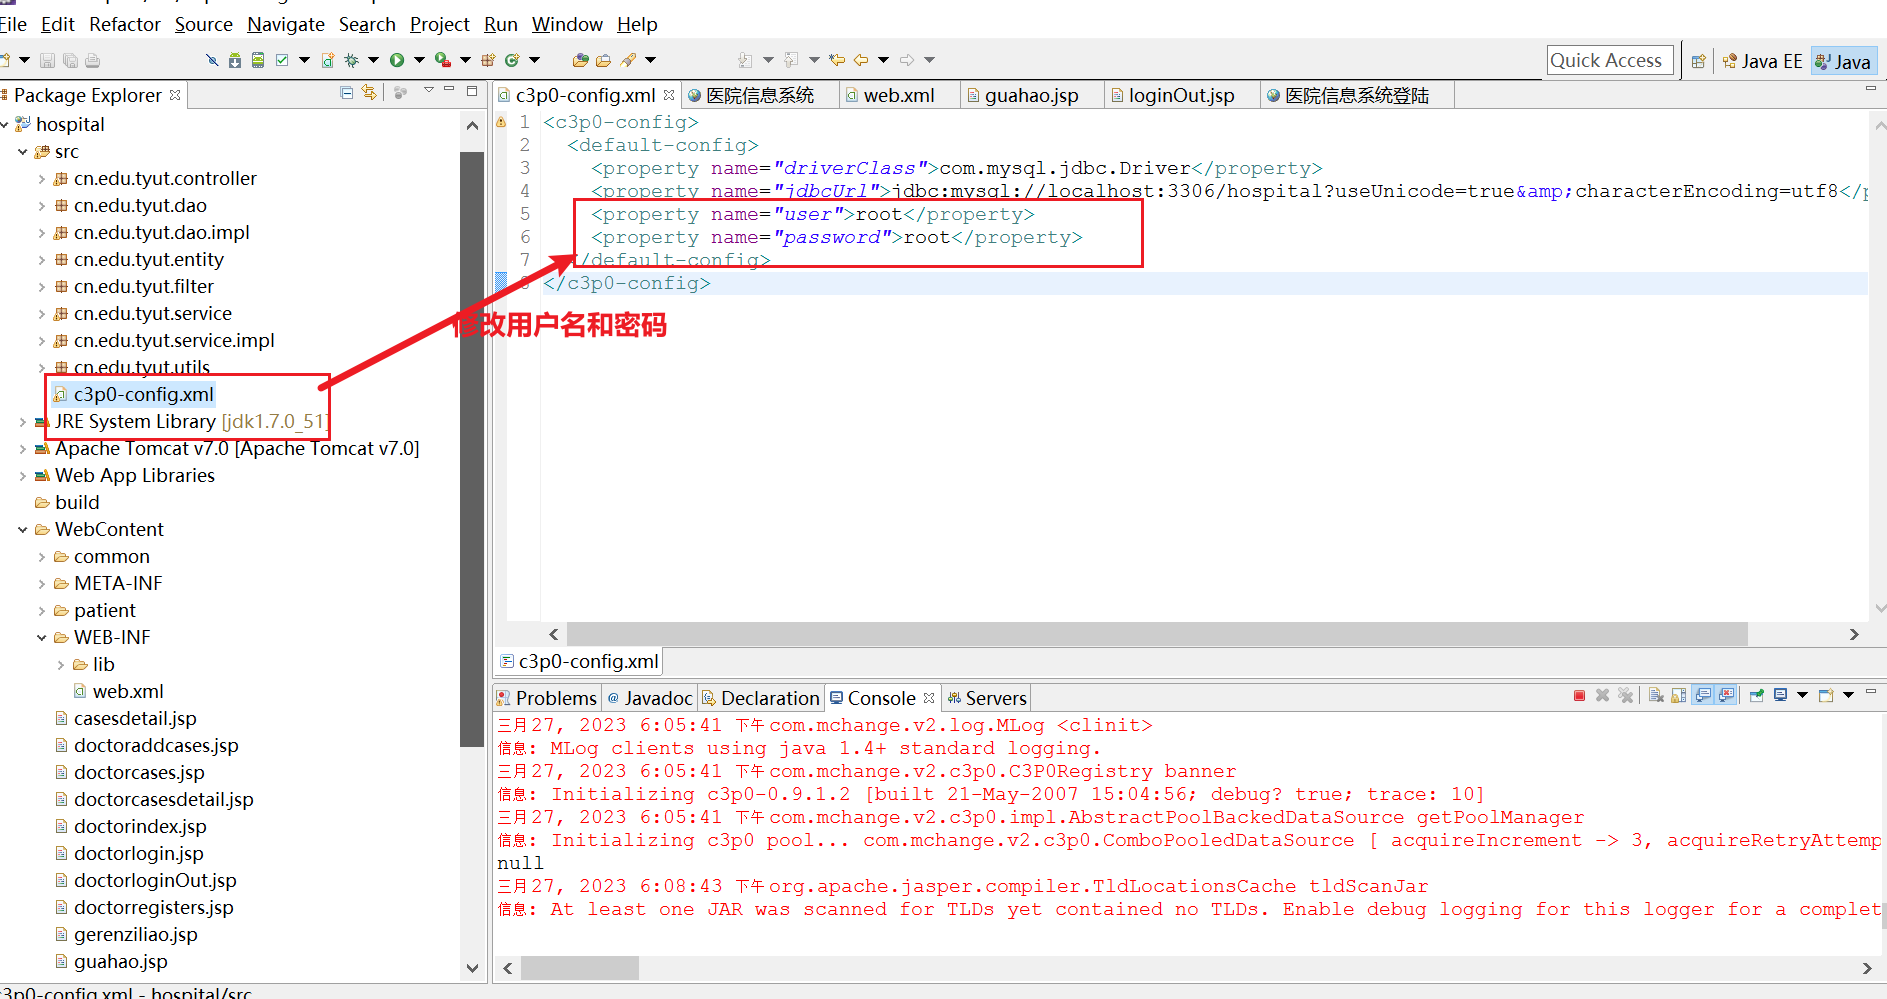Click the editor horizontal scrollbar
The width and height of the screenshot is (1887, 999).
tap(1157, 634)
